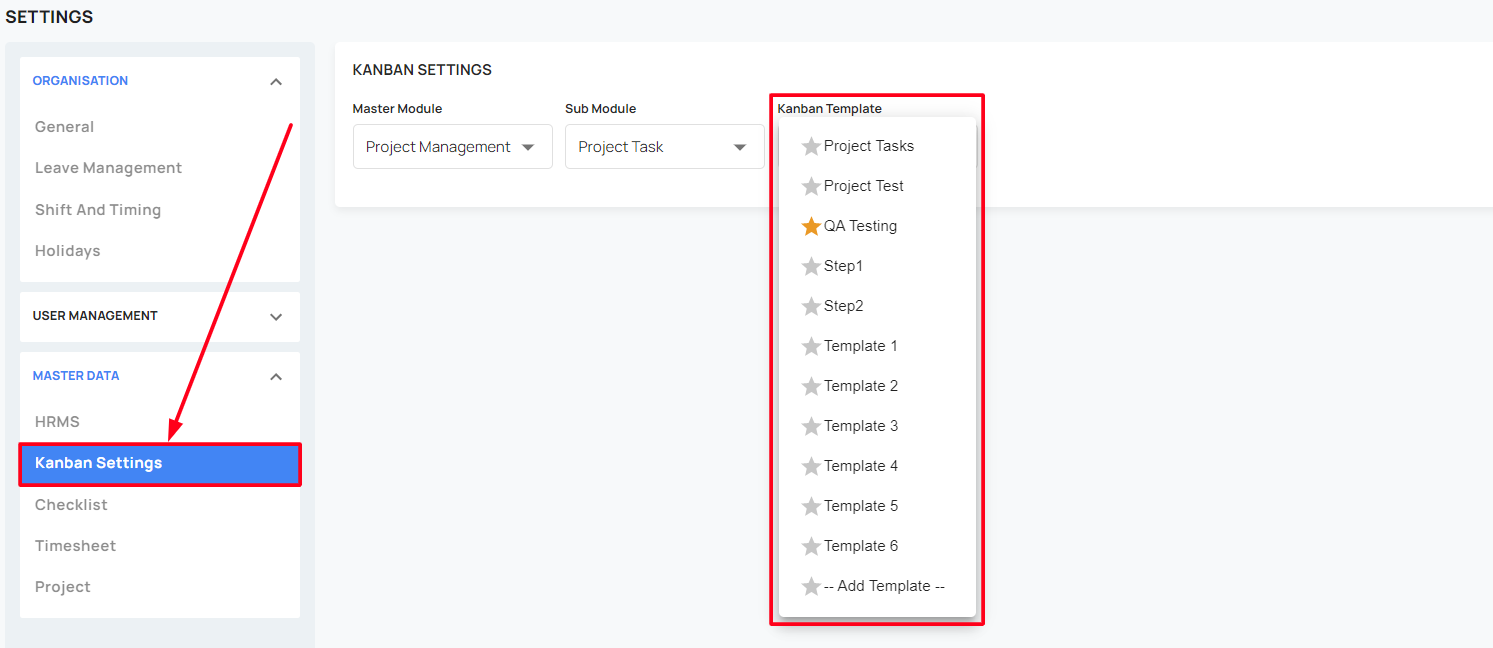Select the QA Testing template
The height and width of the screenshot is (648, 1493).
click(x=860, y=226)
